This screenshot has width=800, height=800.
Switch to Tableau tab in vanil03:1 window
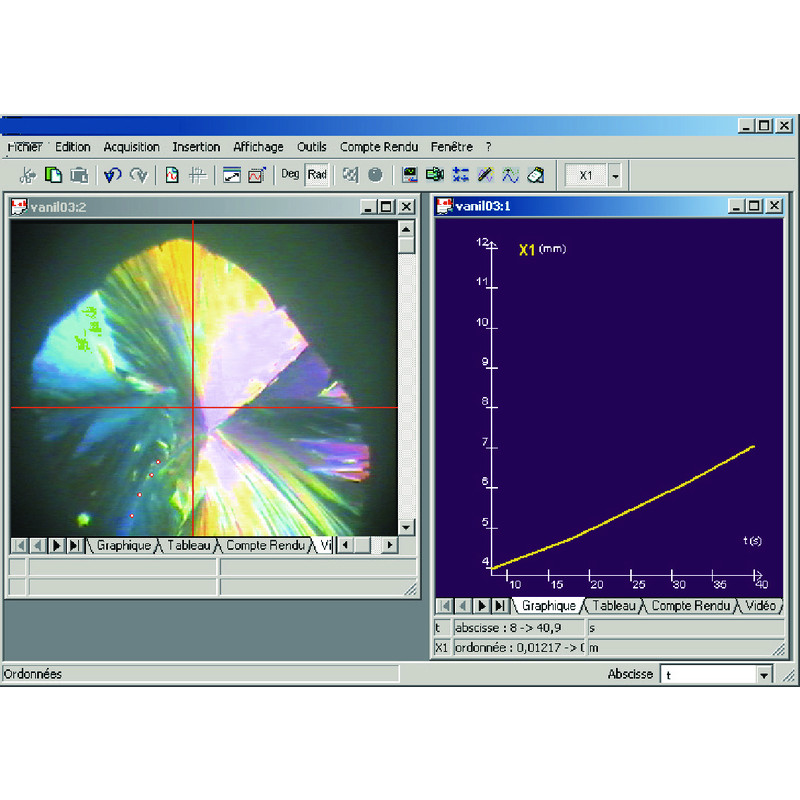614,606
